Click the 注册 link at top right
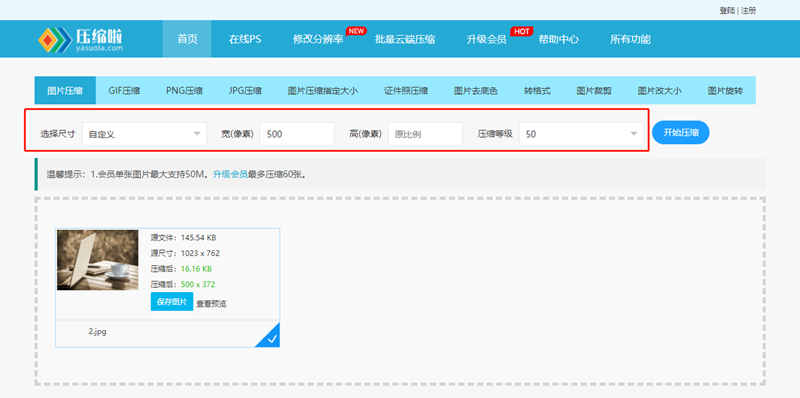Screen dimensions: 800x398 click(x=748, y=10)
